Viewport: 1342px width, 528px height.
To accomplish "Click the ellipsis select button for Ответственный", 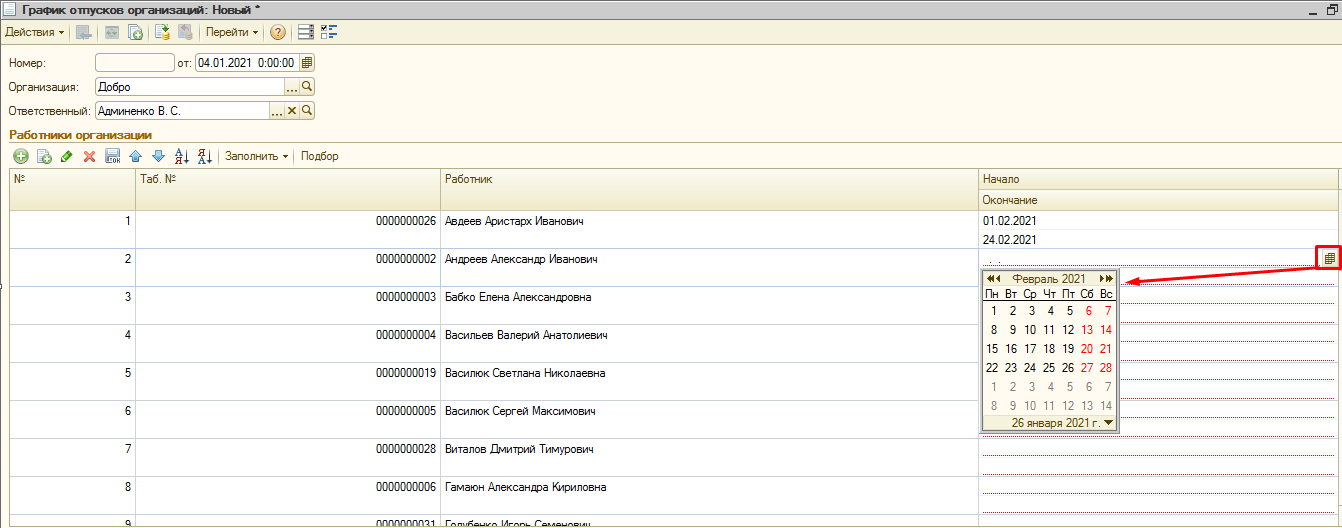I will [277, 111].
